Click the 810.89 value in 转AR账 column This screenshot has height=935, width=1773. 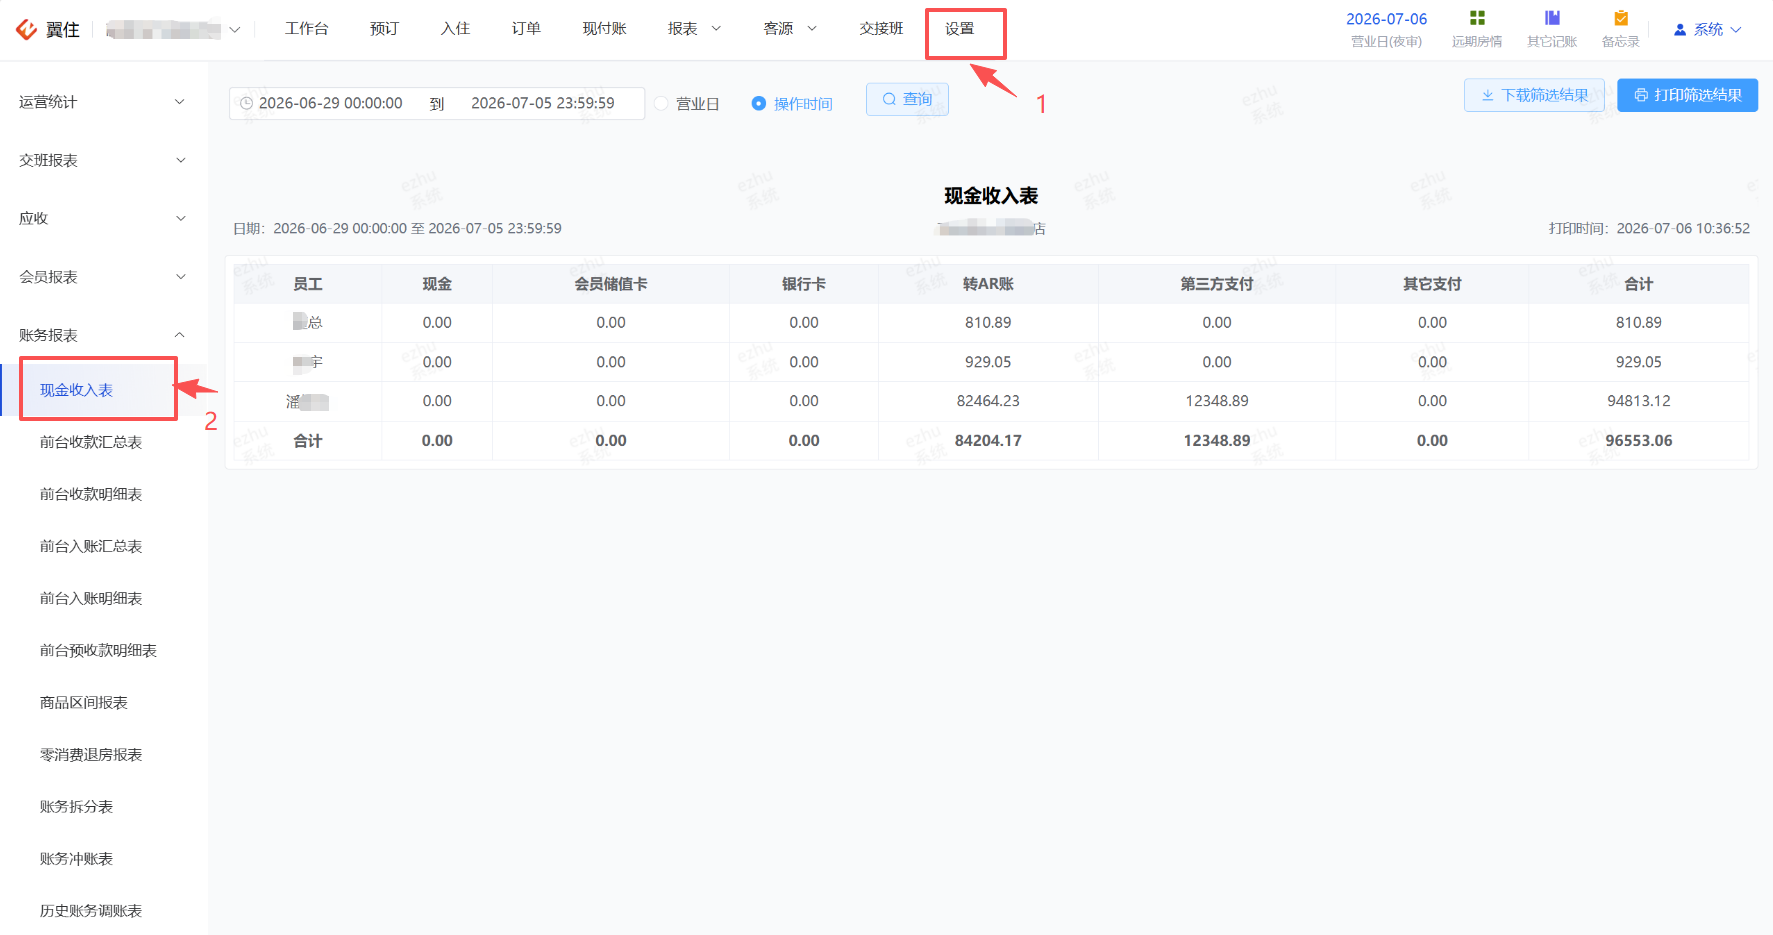988,323
